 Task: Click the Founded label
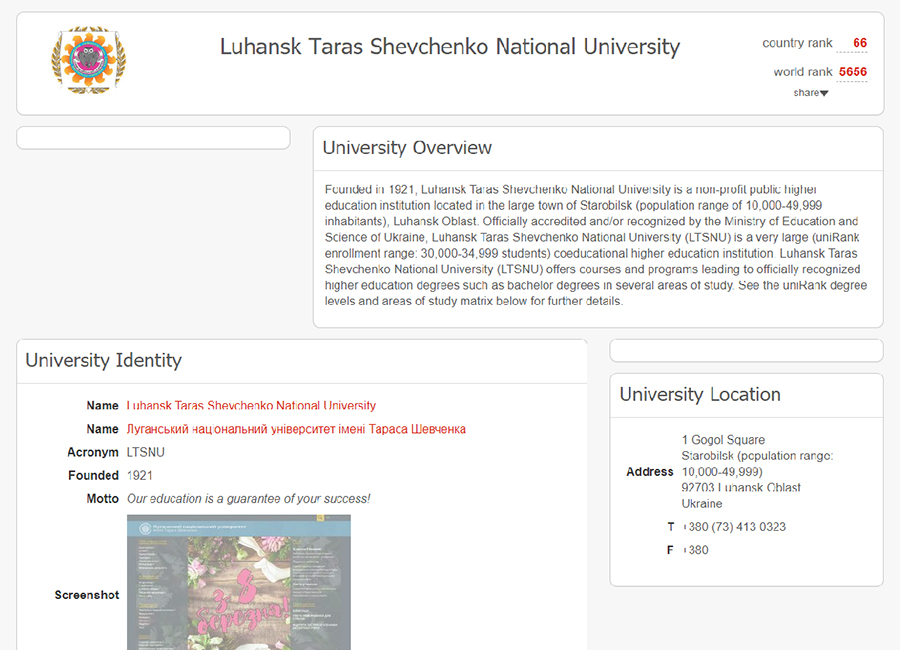coord(93,475)
